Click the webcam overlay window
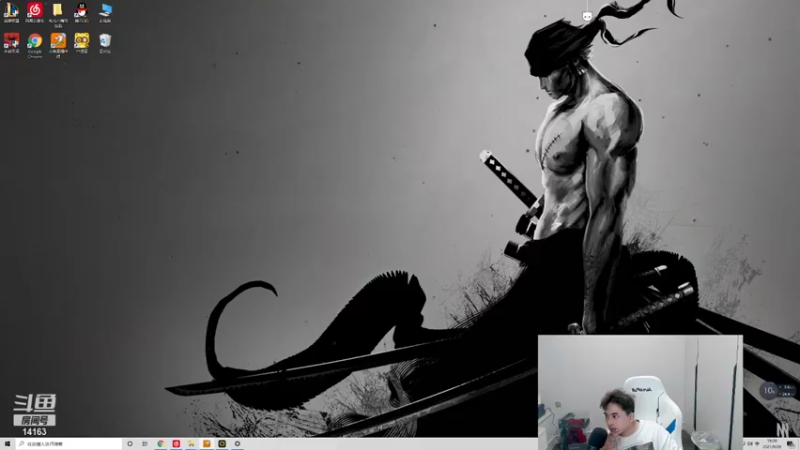The image size is (800, 450). tap(640, 392)
